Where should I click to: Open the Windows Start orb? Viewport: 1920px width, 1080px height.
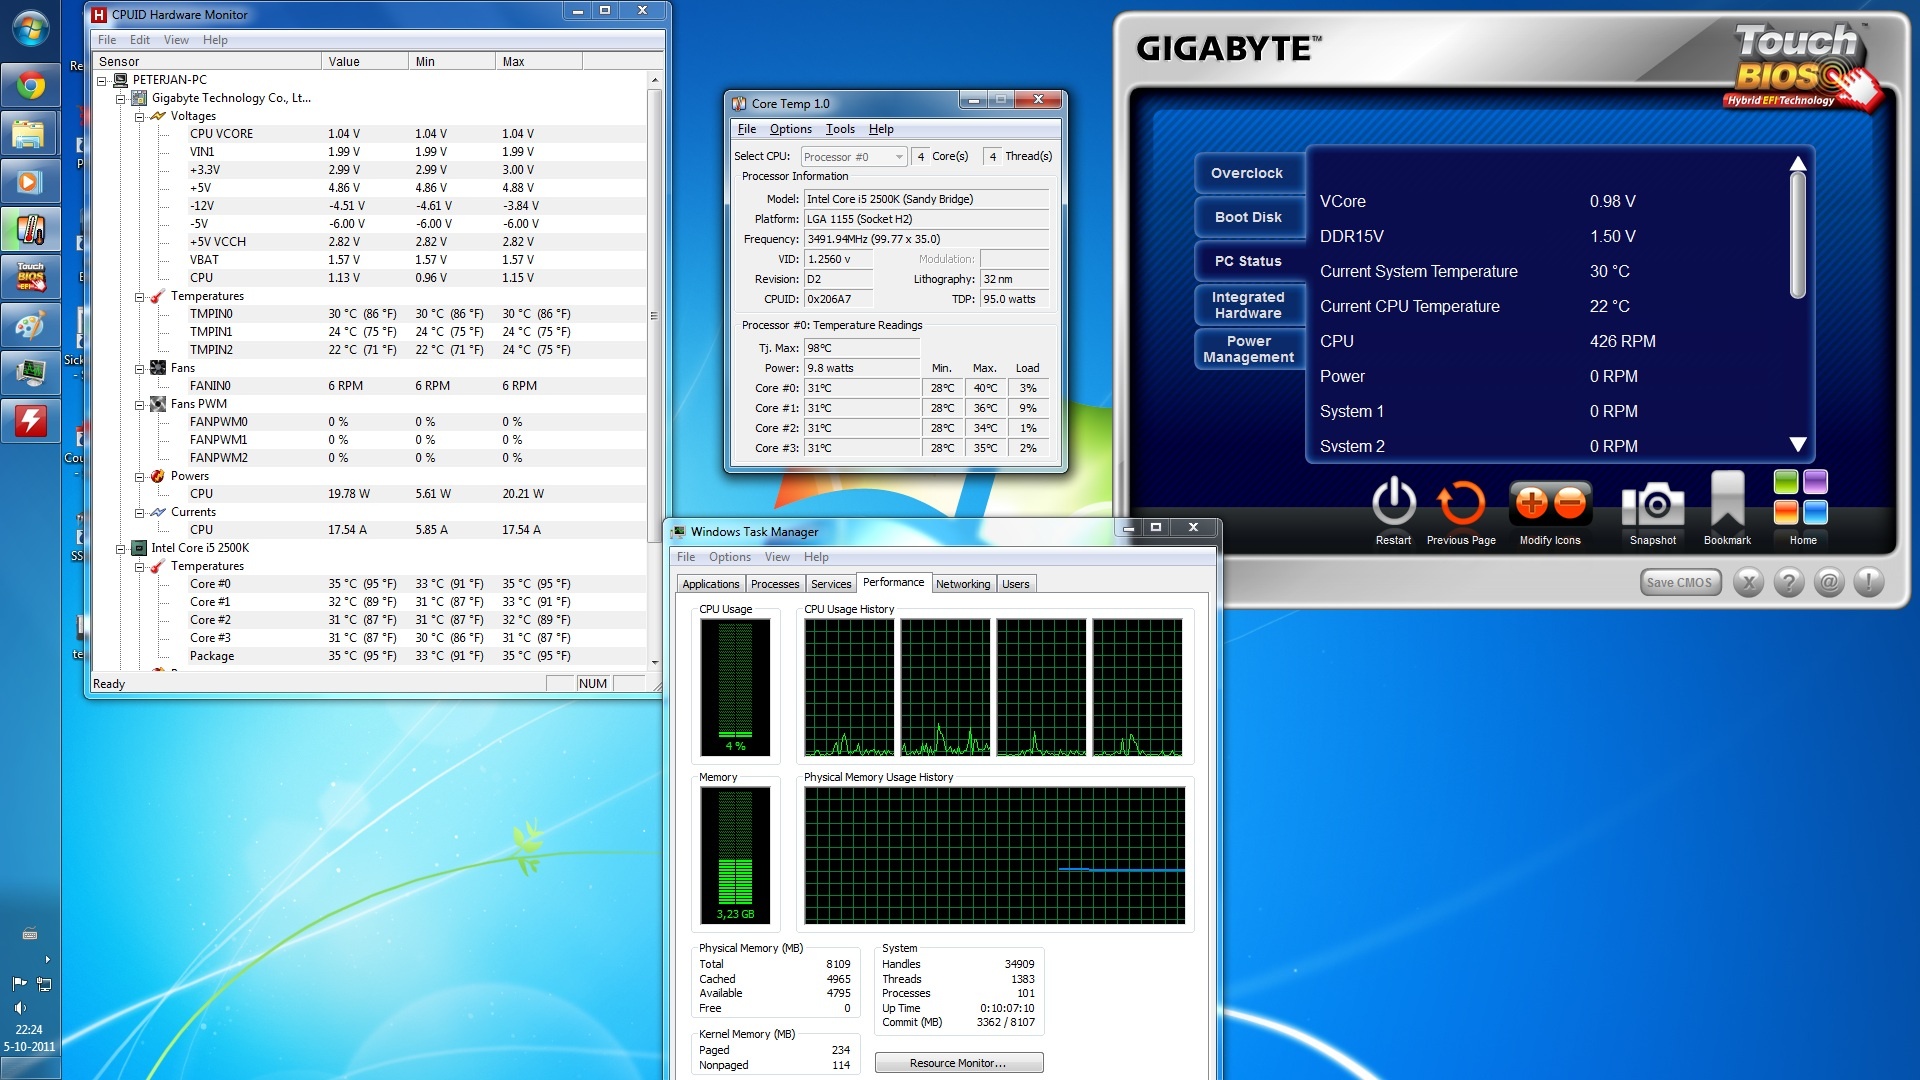pos(30,29)
